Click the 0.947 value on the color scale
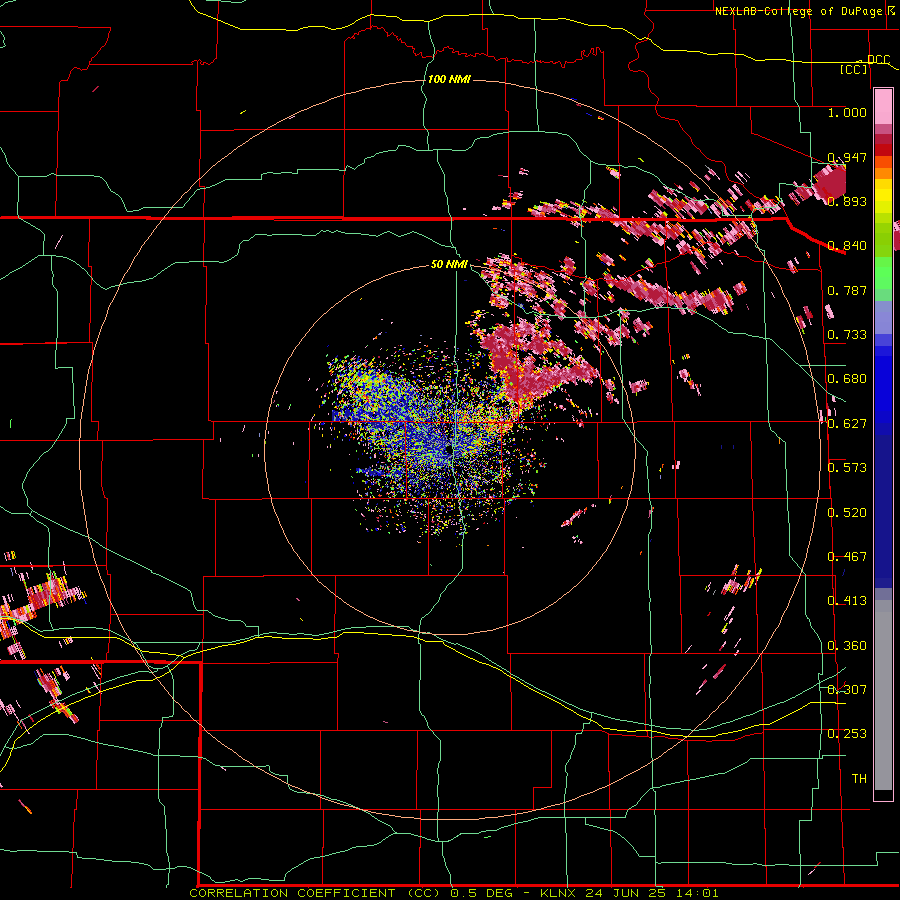The width and height of the screenshot is (900, 900). 847,157
